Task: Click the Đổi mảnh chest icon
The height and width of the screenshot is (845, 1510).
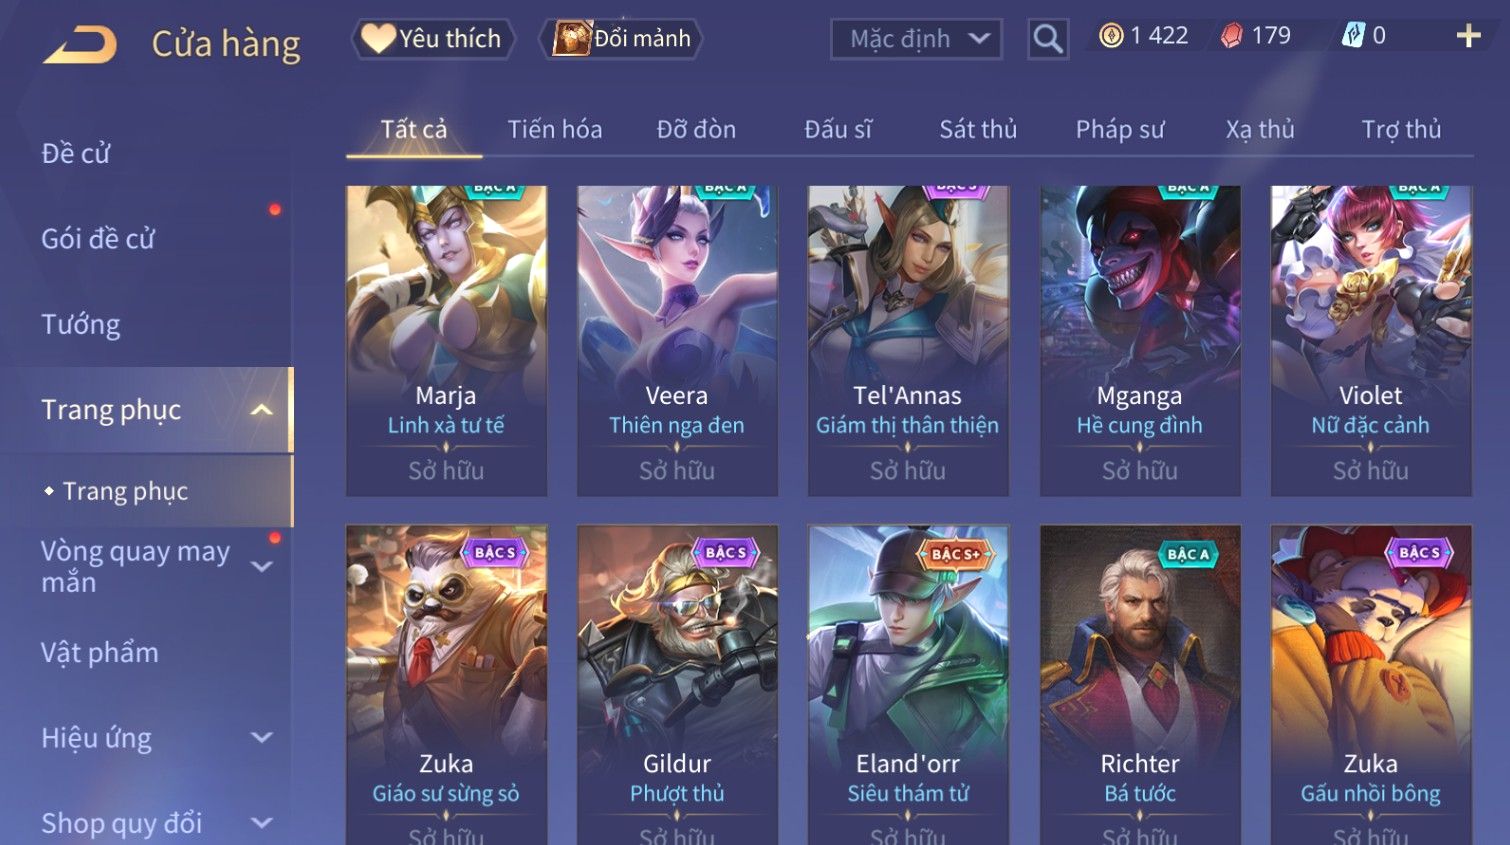Action: [x=572, y=38]
